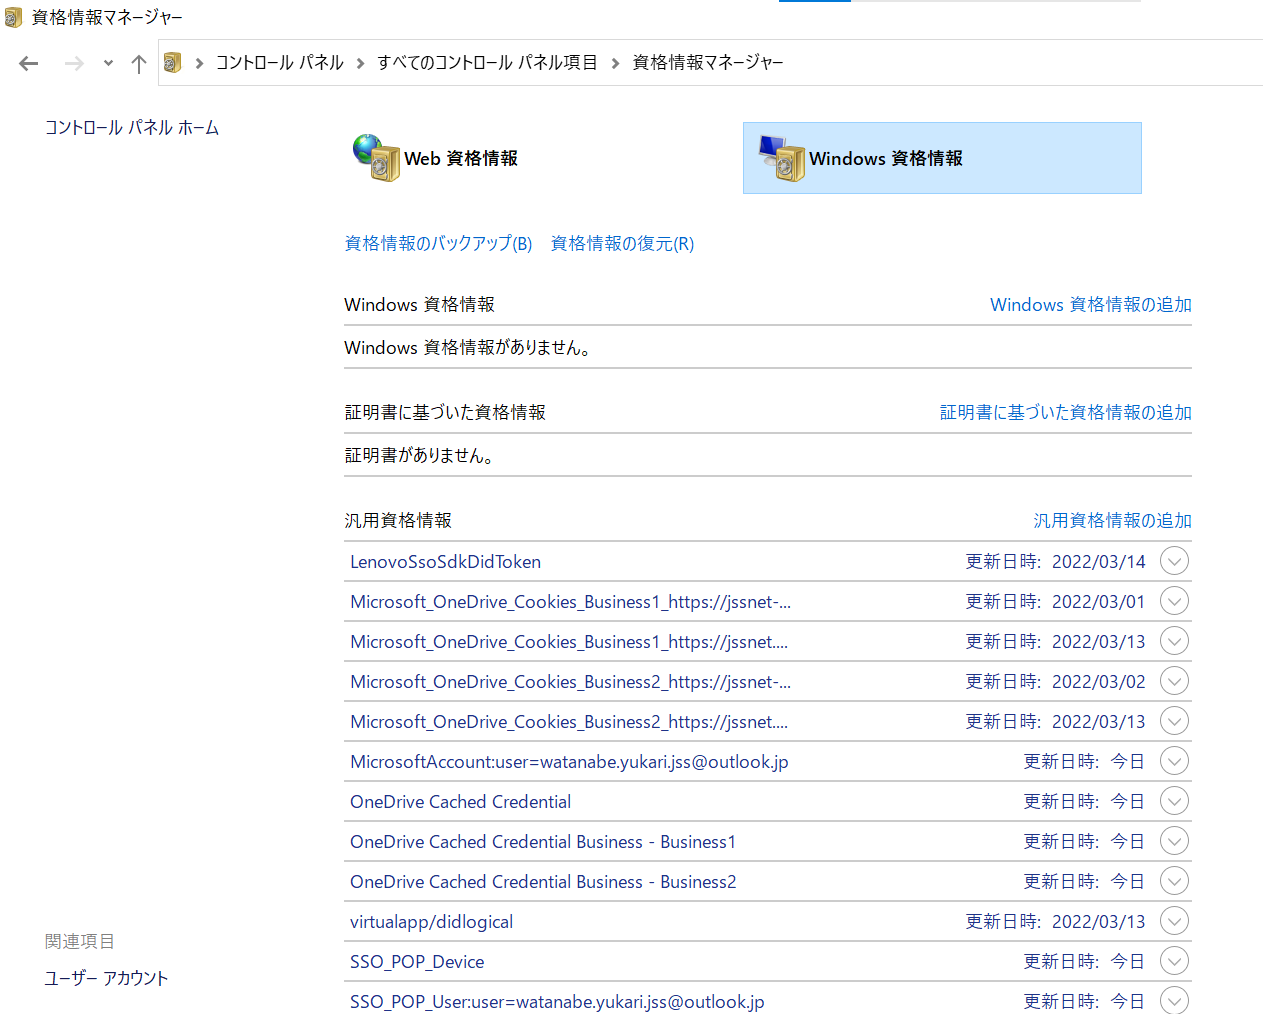Select SSO_POP_Device entry name
1263x1018 pixels.
tap(417, 962)
